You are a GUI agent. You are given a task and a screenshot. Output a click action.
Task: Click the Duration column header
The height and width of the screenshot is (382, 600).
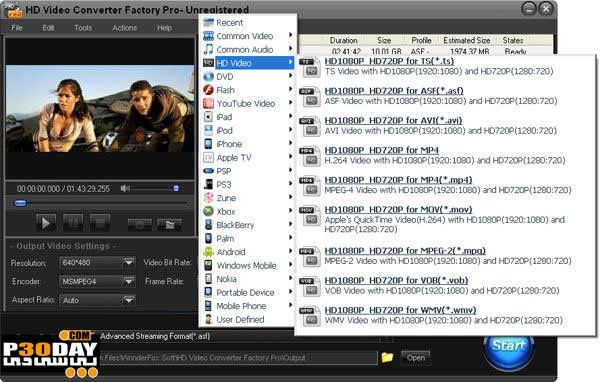pos(343,40)
